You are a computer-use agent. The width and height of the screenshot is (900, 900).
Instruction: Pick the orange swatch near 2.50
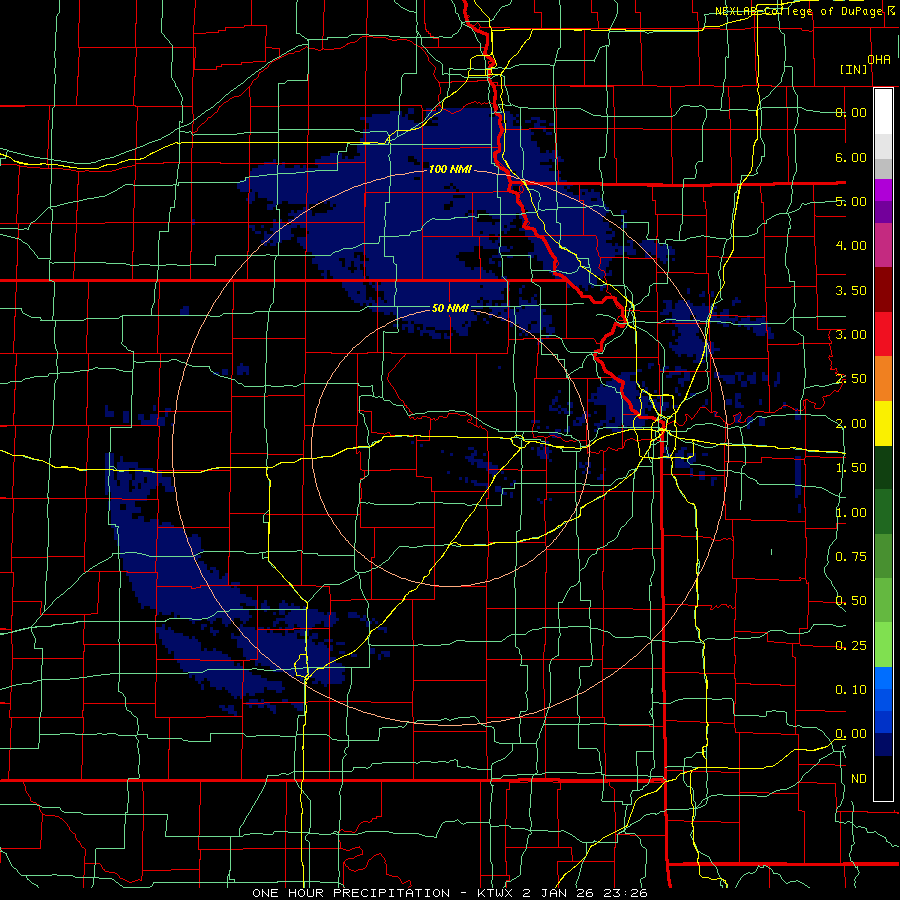coord(883,378)
